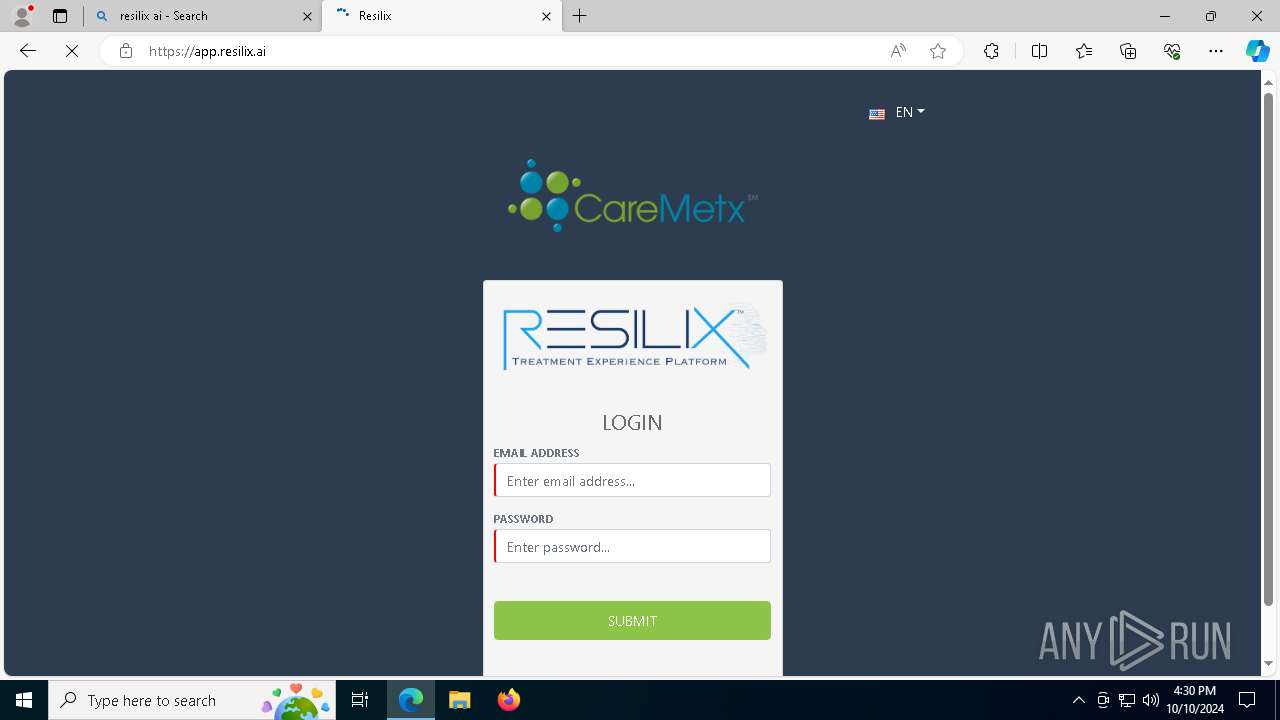Open Collections panel

coord(1128,51)
